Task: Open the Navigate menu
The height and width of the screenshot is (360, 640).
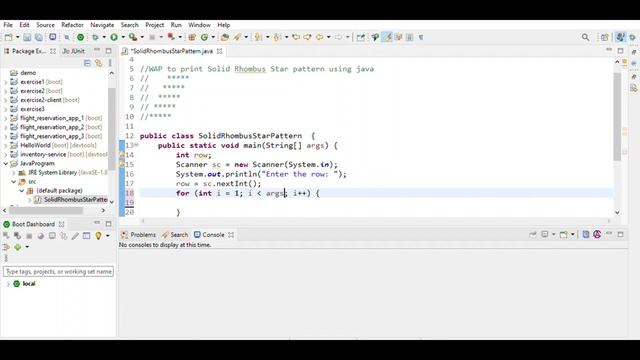Action: pyautogui.click(x=102, y=25)
